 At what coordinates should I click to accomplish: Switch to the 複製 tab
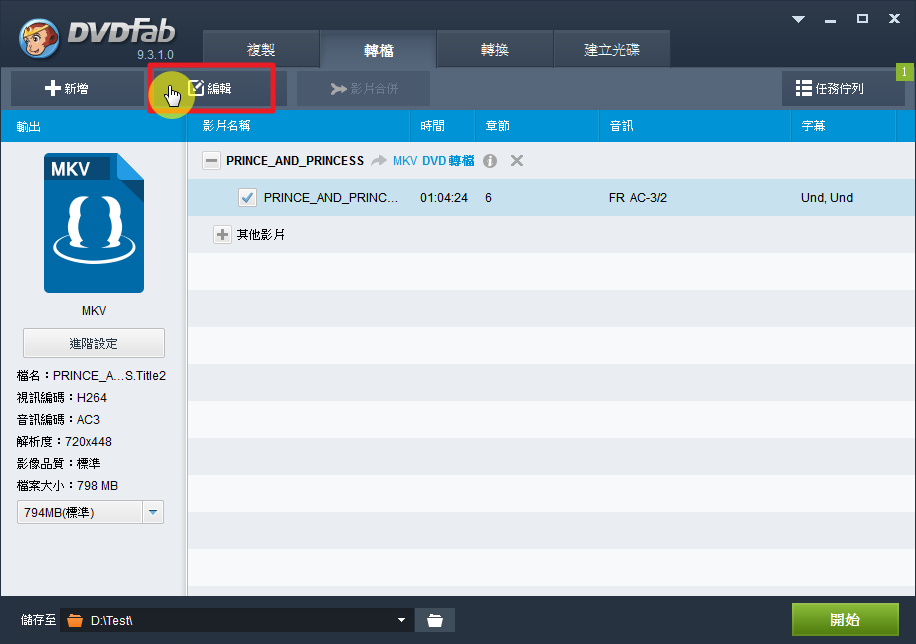tap(261, 50)
